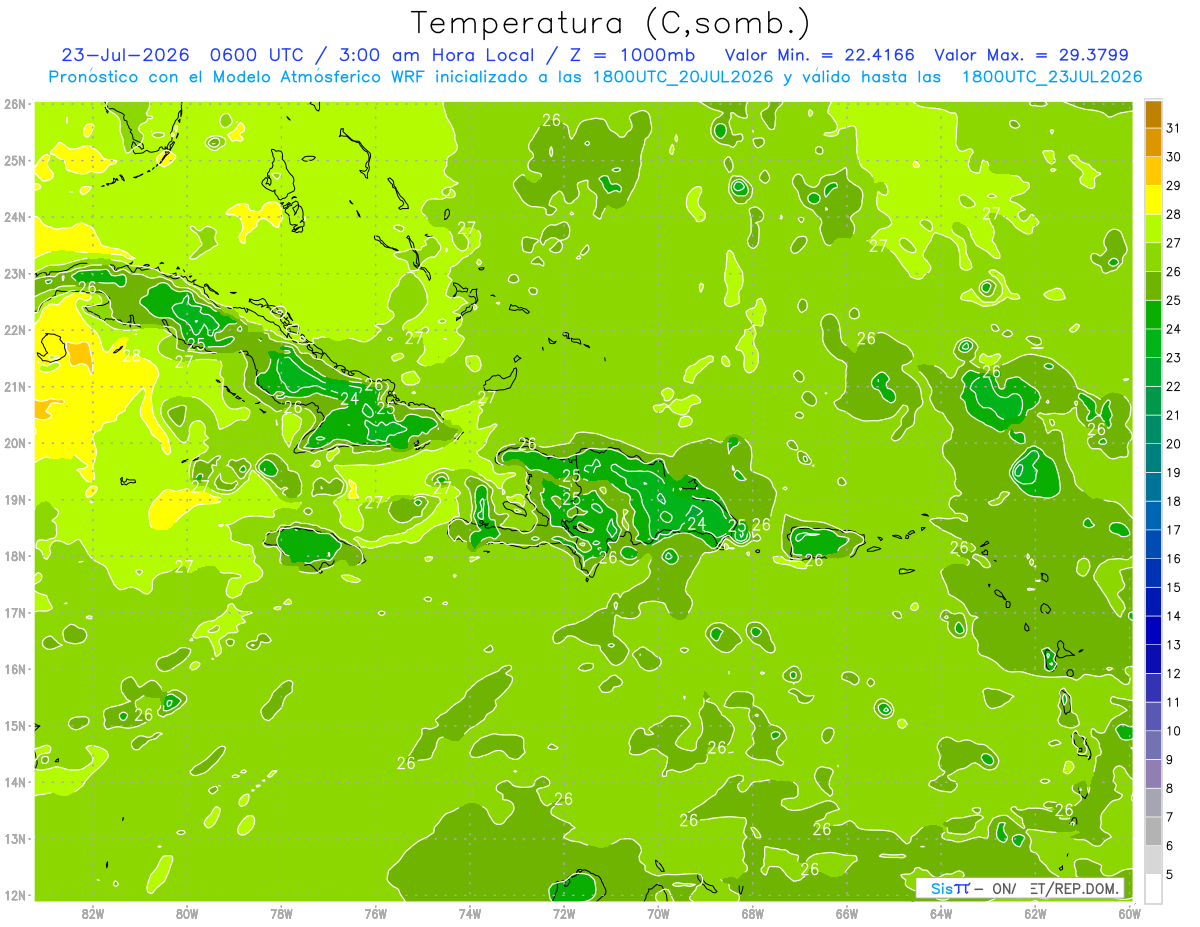Click the purple legend segment between 8 and 9
The height and width of the screenshot is (927, 1200).
[x=1153, y=773]
